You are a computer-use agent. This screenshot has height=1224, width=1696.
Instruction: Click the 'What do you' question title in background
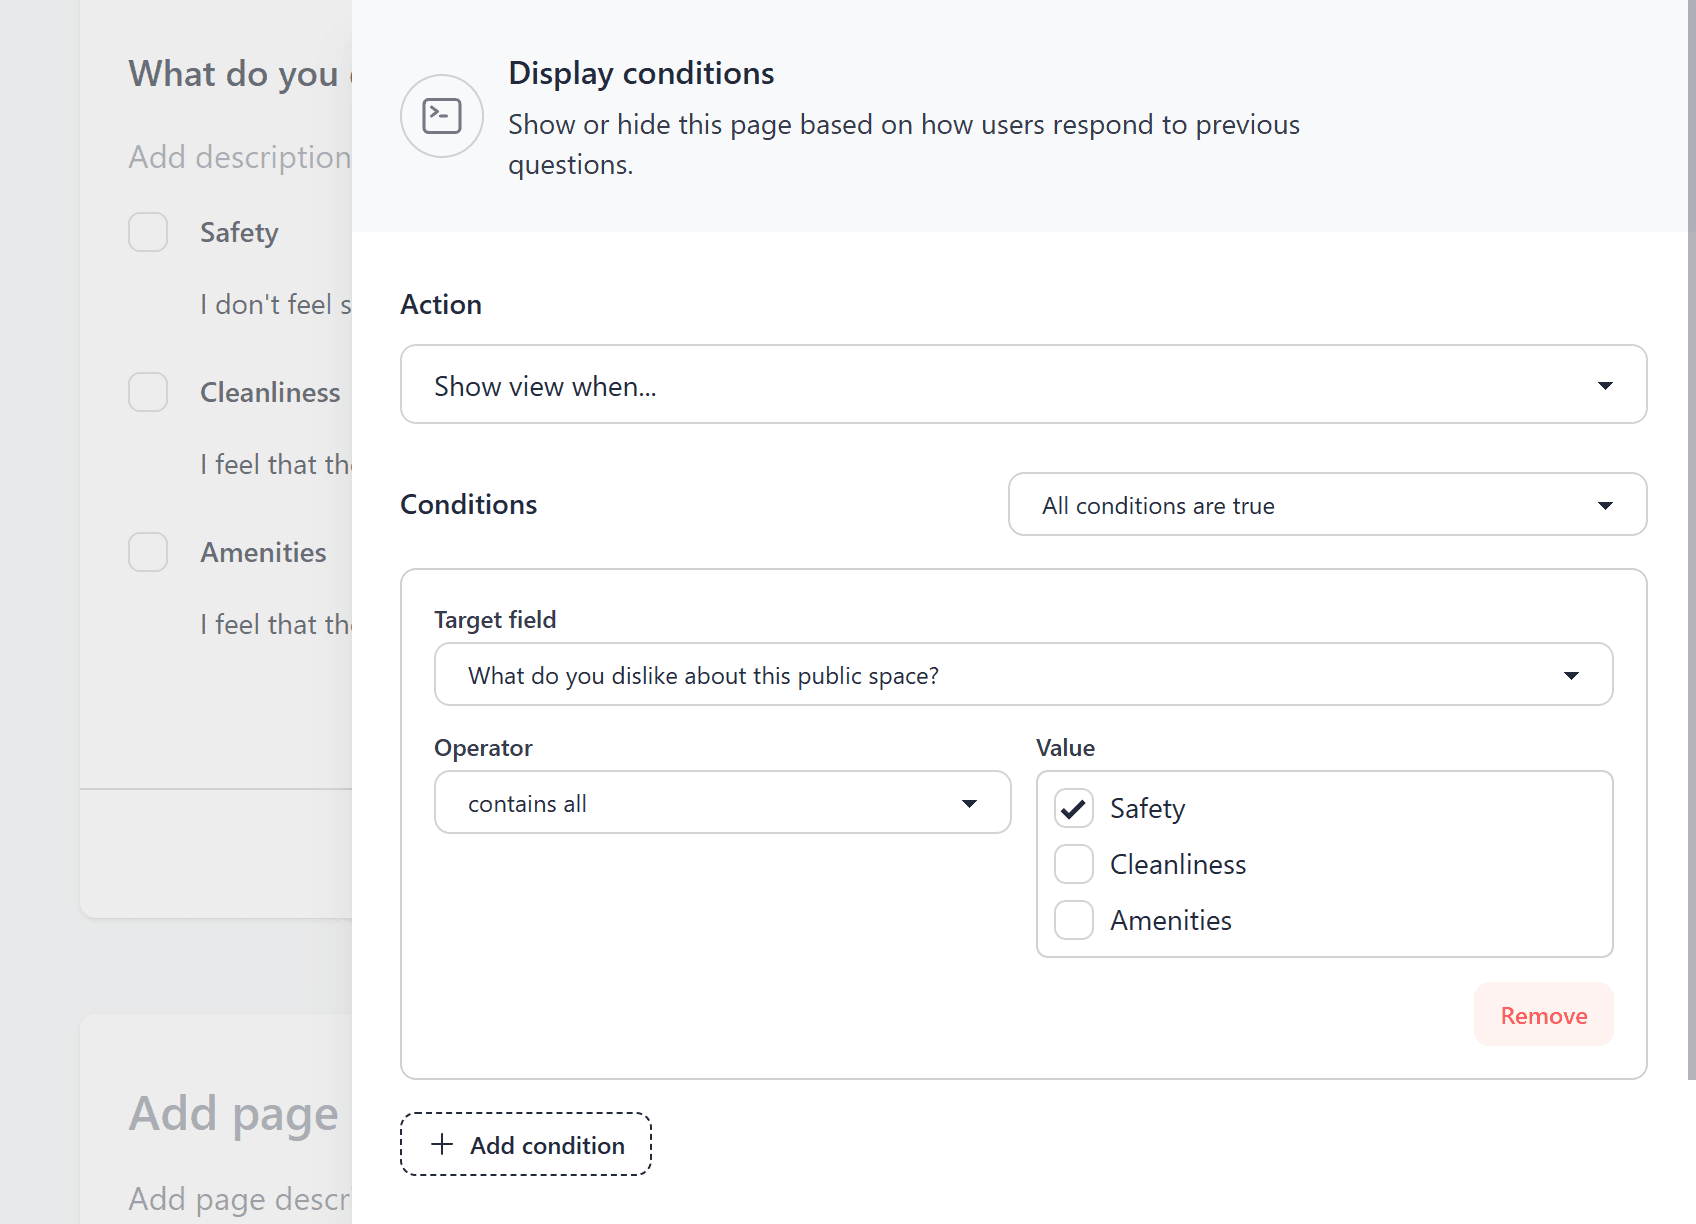(240, 74)
